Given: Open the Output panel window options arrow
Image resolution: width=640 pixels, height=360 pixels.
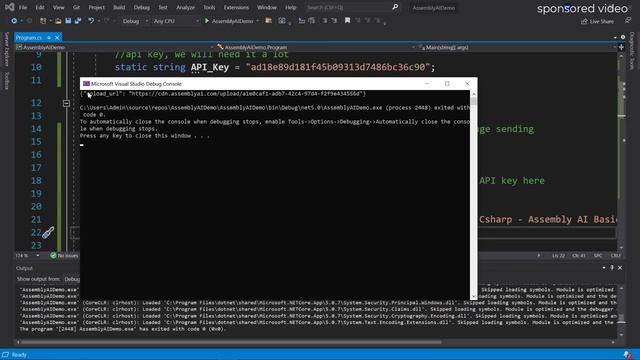Looking at the screenshot, I should tap(604, 268).
